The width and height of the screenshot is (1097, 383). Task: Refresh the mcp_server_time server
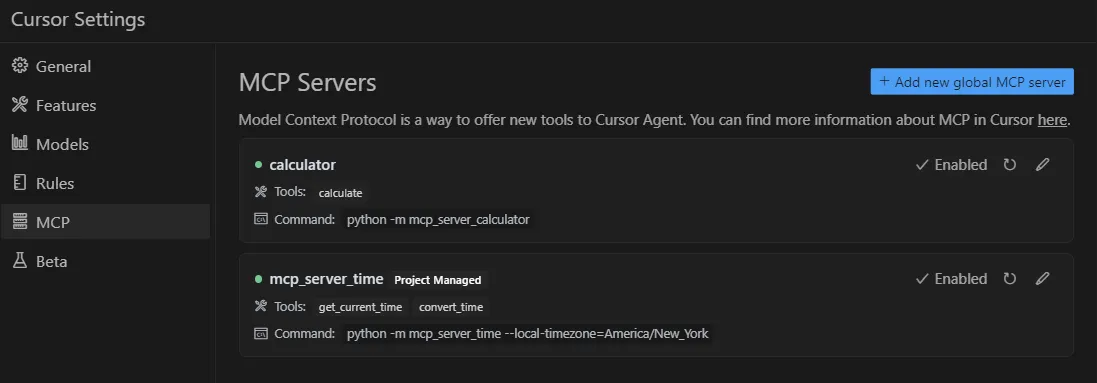[1010, 279]
